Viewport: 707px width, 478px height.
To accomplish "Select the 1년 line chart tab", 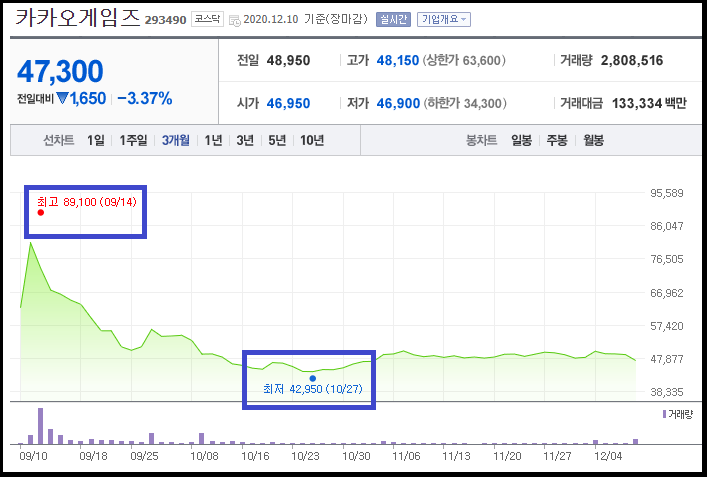I will click(x=213, y=140).
